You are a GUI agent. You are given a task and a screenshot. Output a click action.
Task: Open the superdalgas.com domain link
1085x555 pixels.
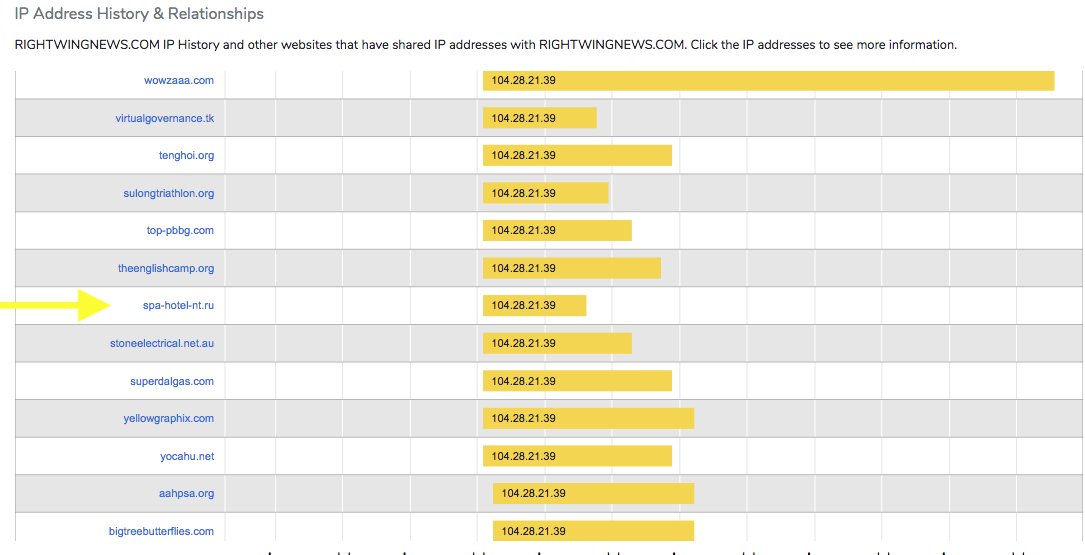tap(172, 381)
